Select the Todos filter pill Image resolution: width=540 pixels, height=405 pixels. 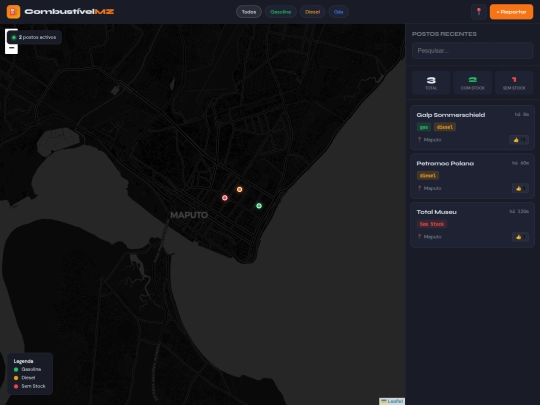click(x=249, y=12)
